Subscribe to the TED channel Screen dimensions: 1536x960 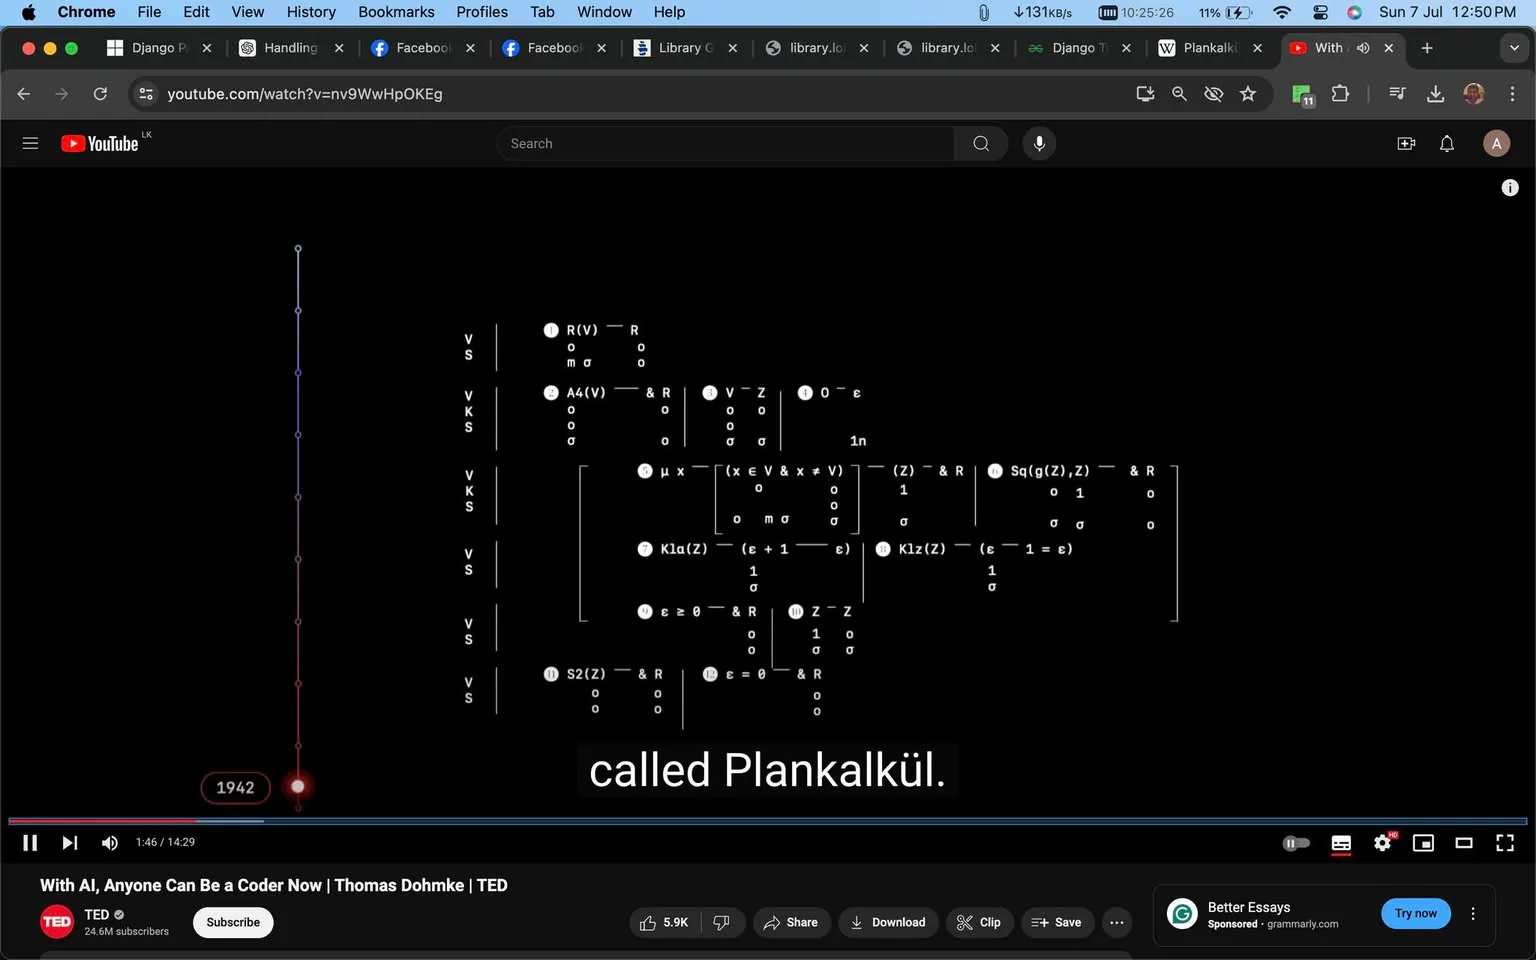tap(233, 922)
